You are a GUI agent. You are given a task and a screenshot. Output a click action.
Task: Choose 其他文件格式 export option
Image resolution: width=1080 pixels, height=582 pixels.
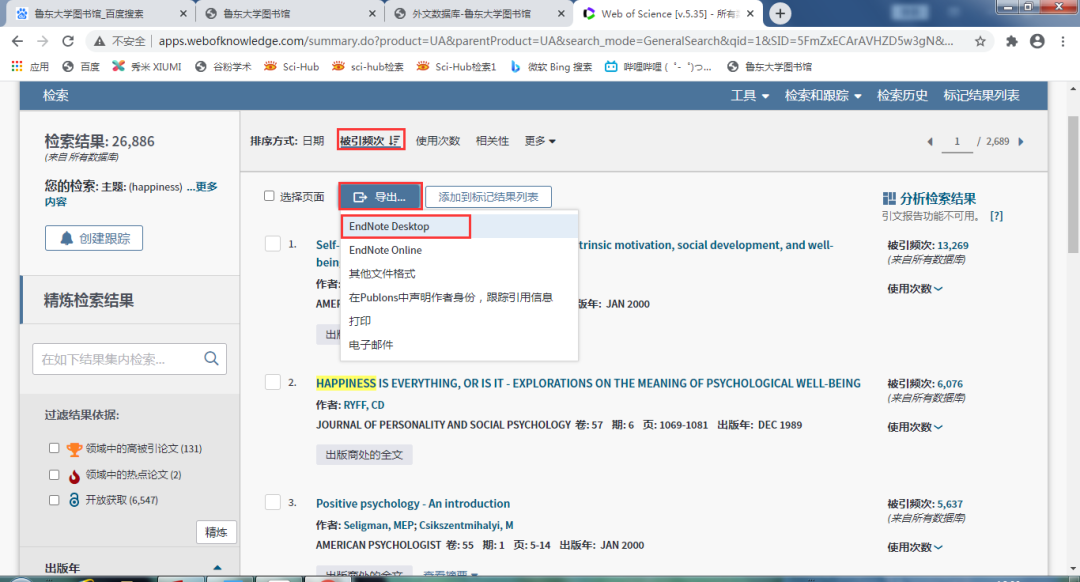tap(459, 273)
